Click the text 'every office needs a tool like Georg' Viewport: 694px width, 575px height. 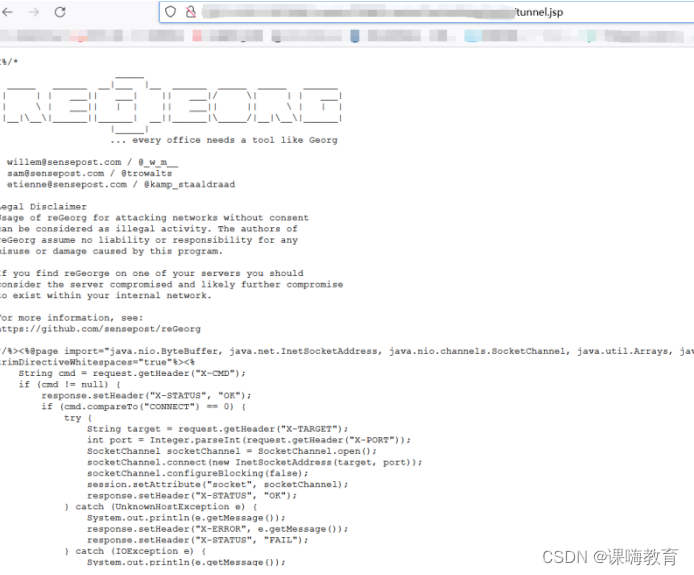coord(235,140)
